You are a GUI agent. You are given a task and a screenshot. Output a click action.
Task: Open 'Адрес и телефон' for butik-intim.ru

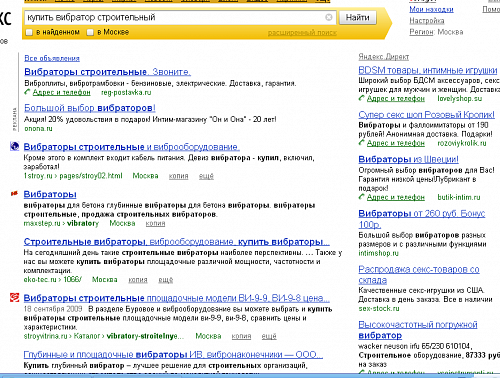[396, 197]
